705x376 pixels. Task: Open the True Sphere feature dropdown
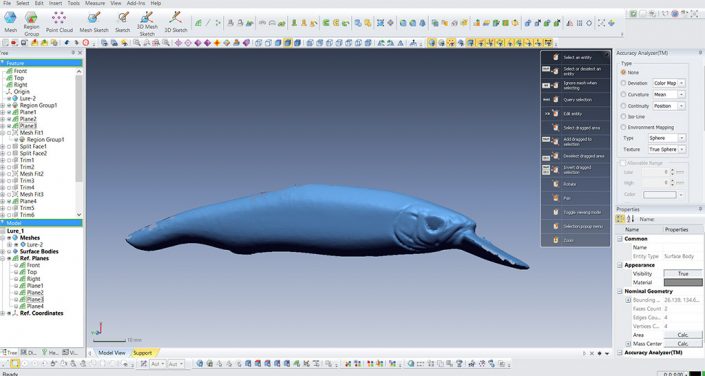pyautogui.click(x=667, y=149)
